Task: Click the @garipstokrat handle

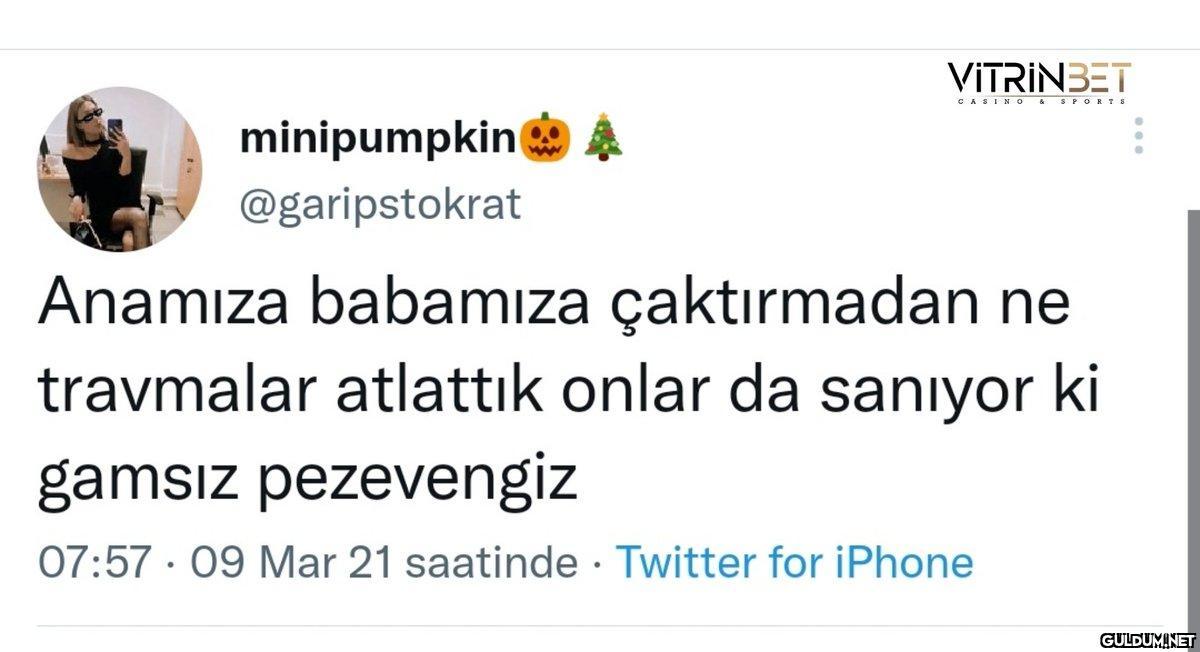Action: [x=380, y=205]
